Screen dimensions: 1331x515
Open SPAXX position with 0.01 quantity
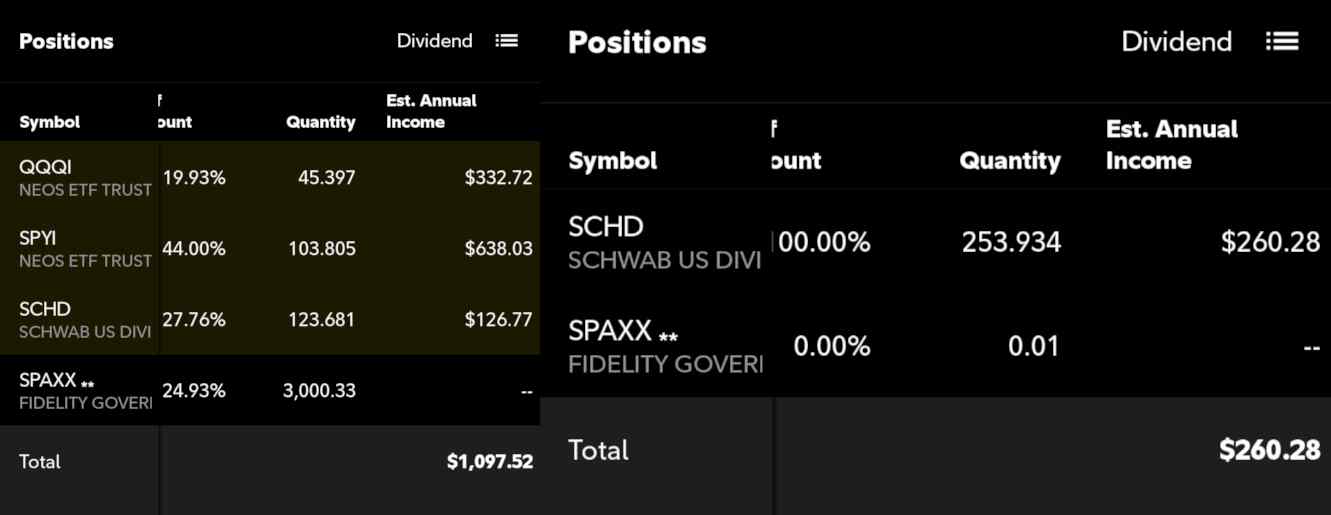(935, 345)
